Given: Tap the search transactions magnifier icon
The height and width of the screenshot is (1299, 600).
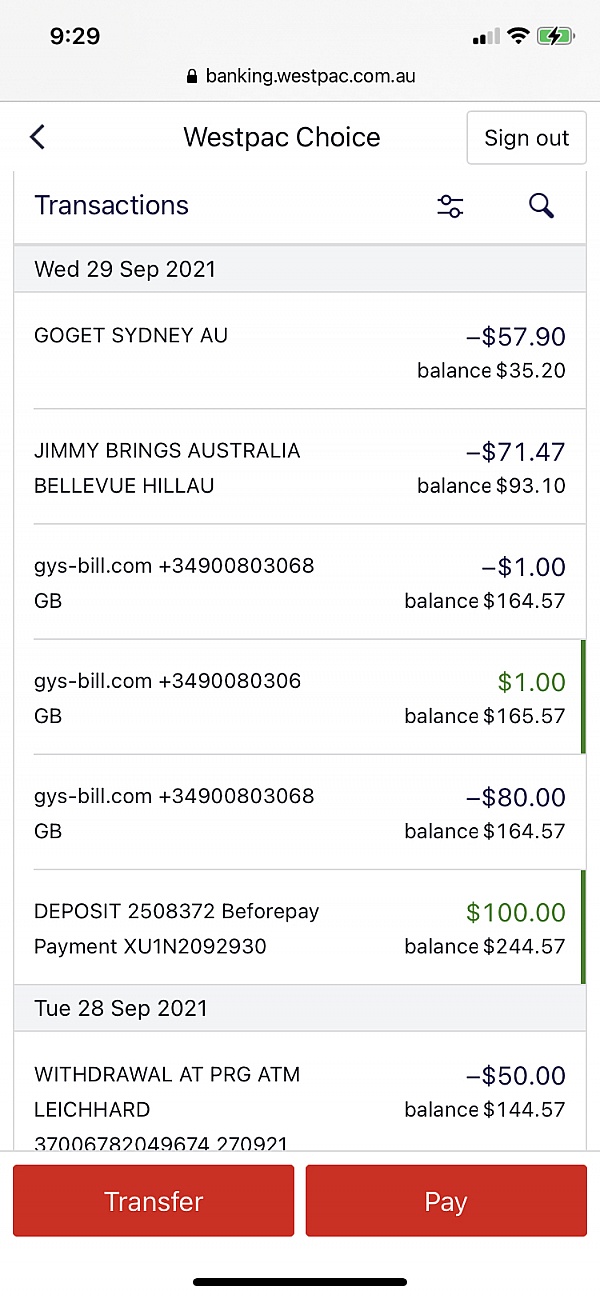Looking at the screenshot, I should click(x=541, y=206).
